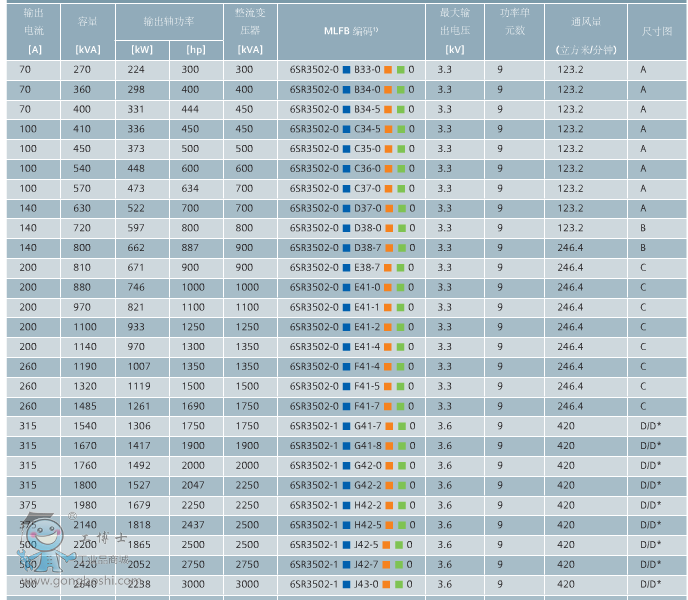Viewport: 688px width, 600px height.
Task: Select MLFB code 6SR3502-1 G41-7
Action: pyautogui.click(x=352, y=426)
